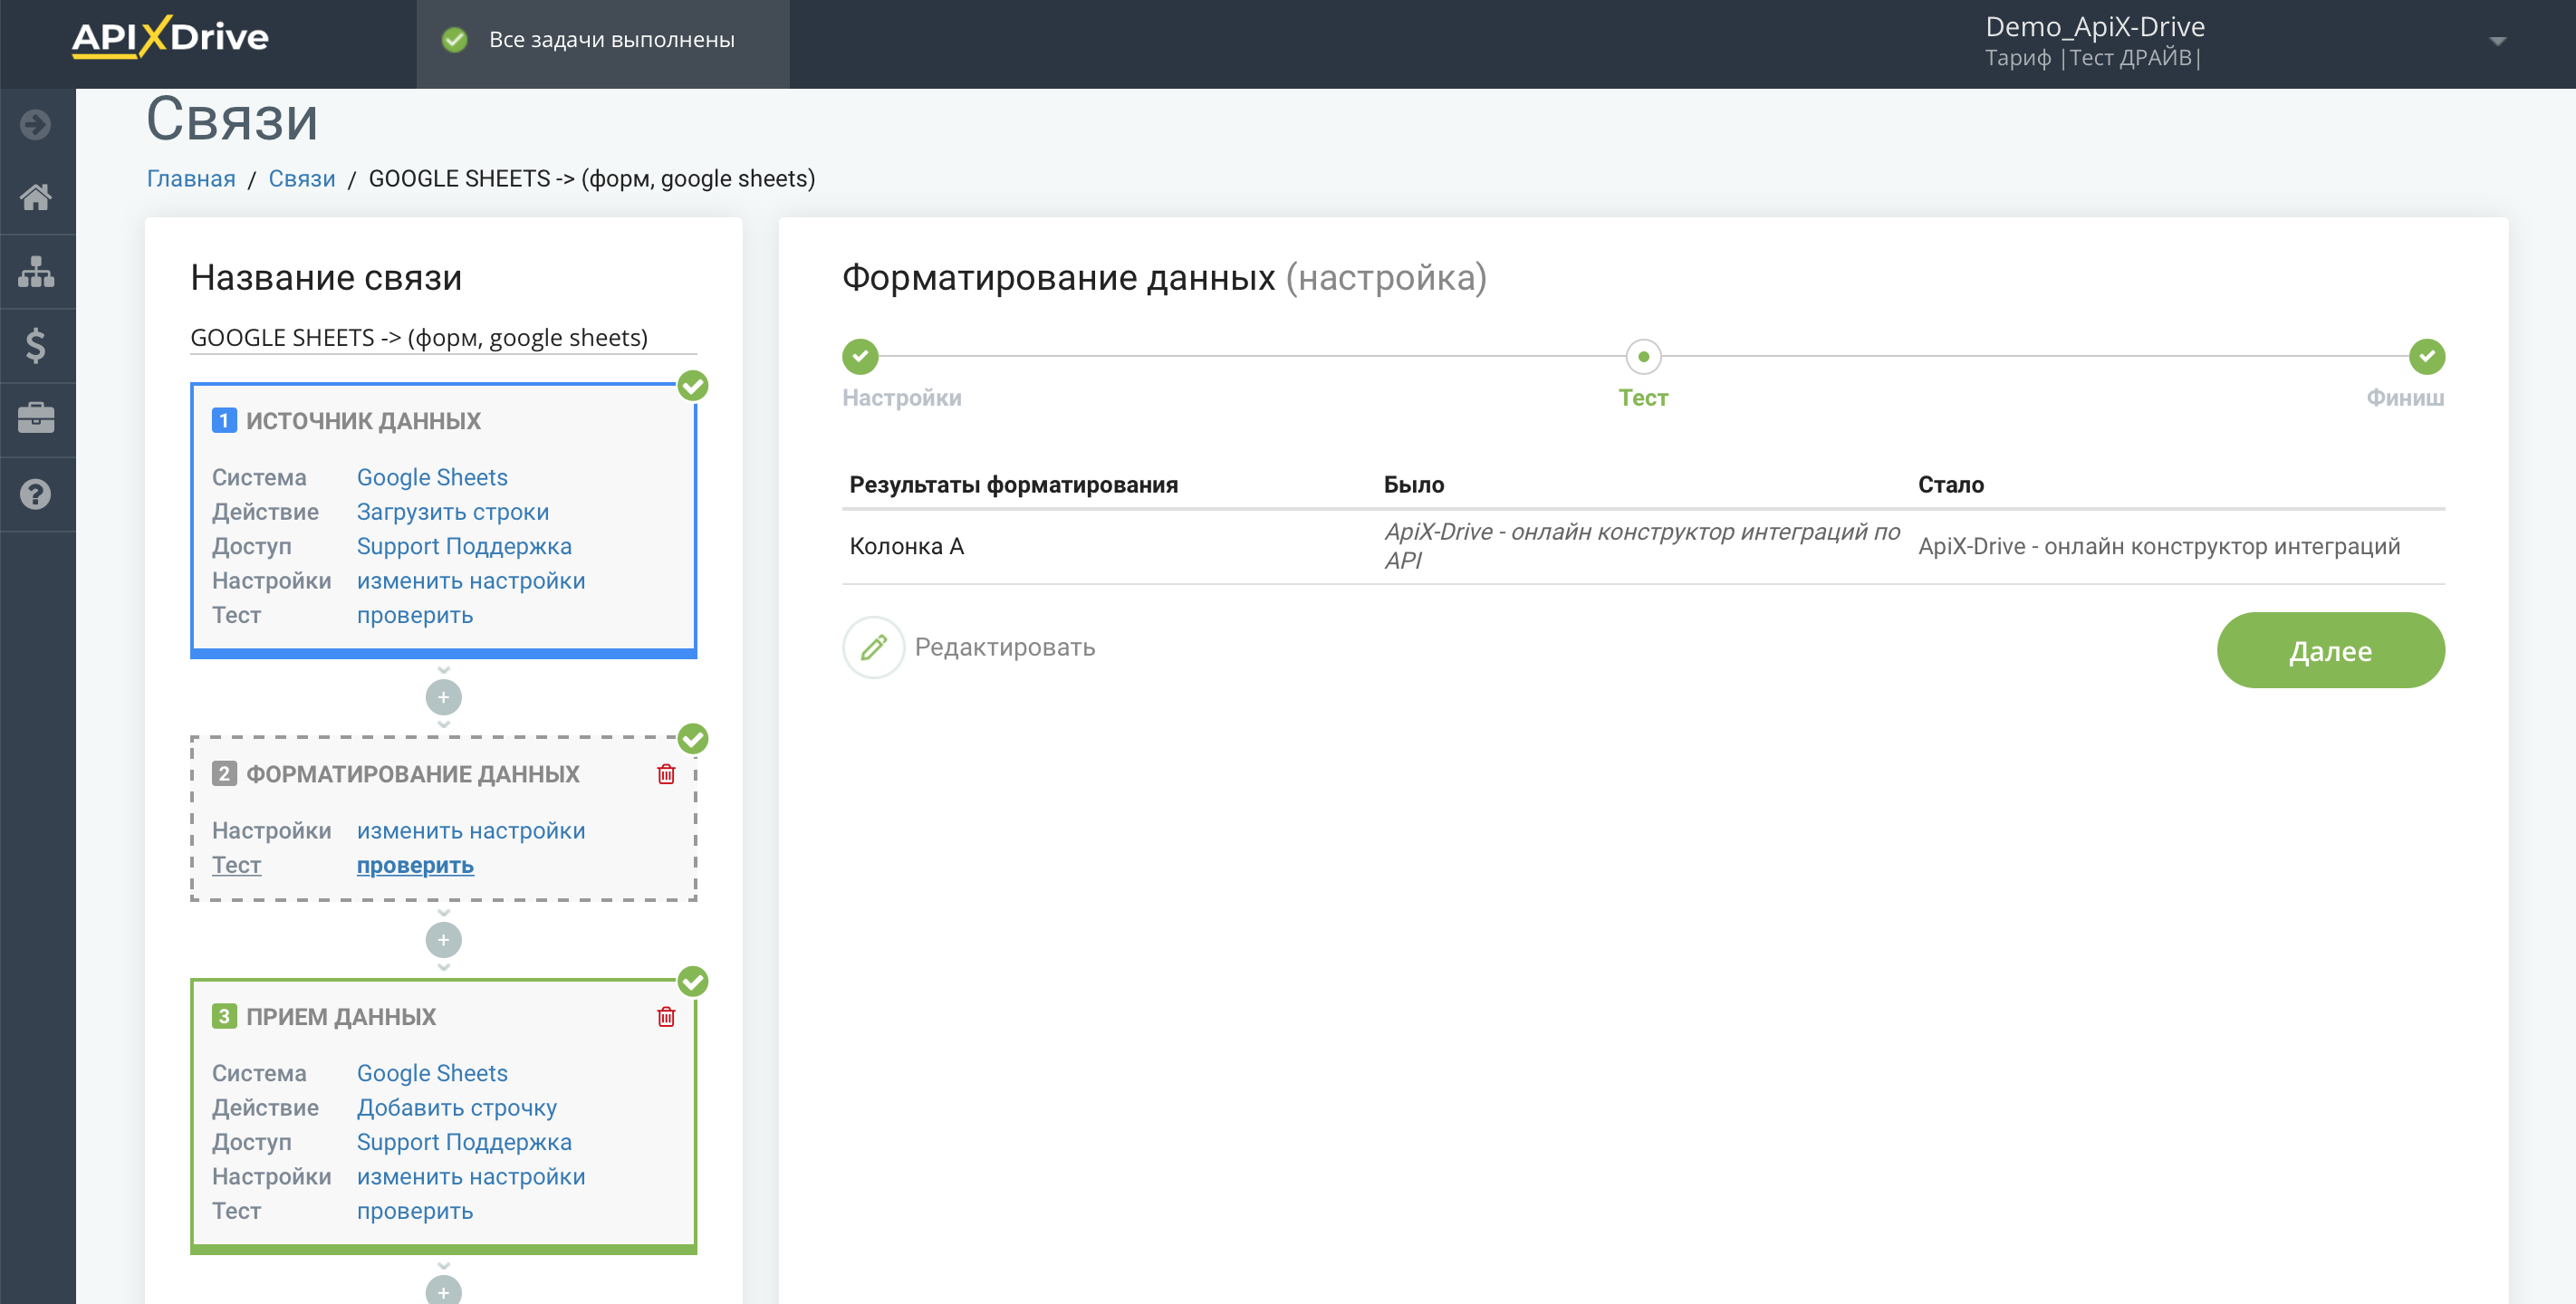Click the green checkmark on ПРИЕМ ДАННЫХ block

(692, 981)
